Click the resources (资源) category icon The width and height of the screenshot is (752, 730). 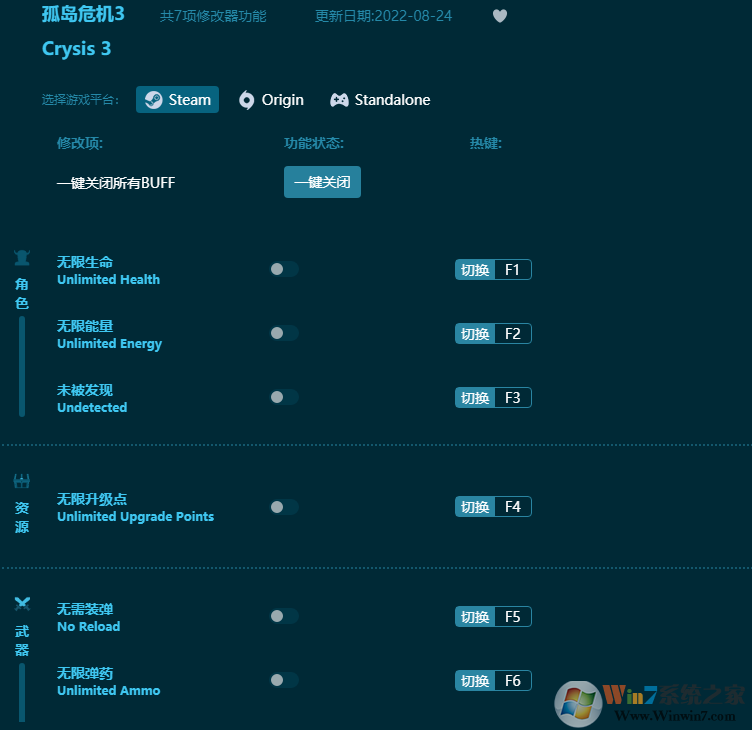tap(22, 481)
